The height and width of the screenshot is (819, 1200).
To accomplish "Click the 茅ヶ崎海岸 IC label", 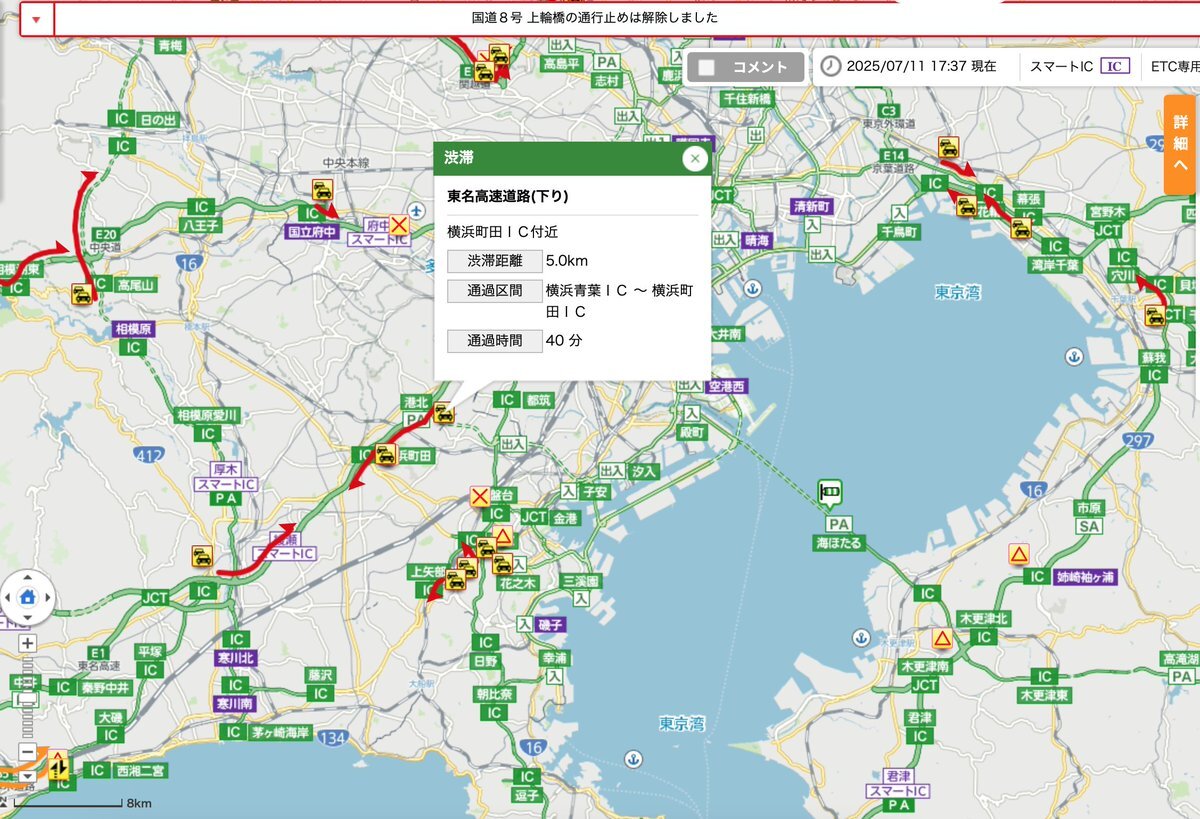I will (282, 732).
